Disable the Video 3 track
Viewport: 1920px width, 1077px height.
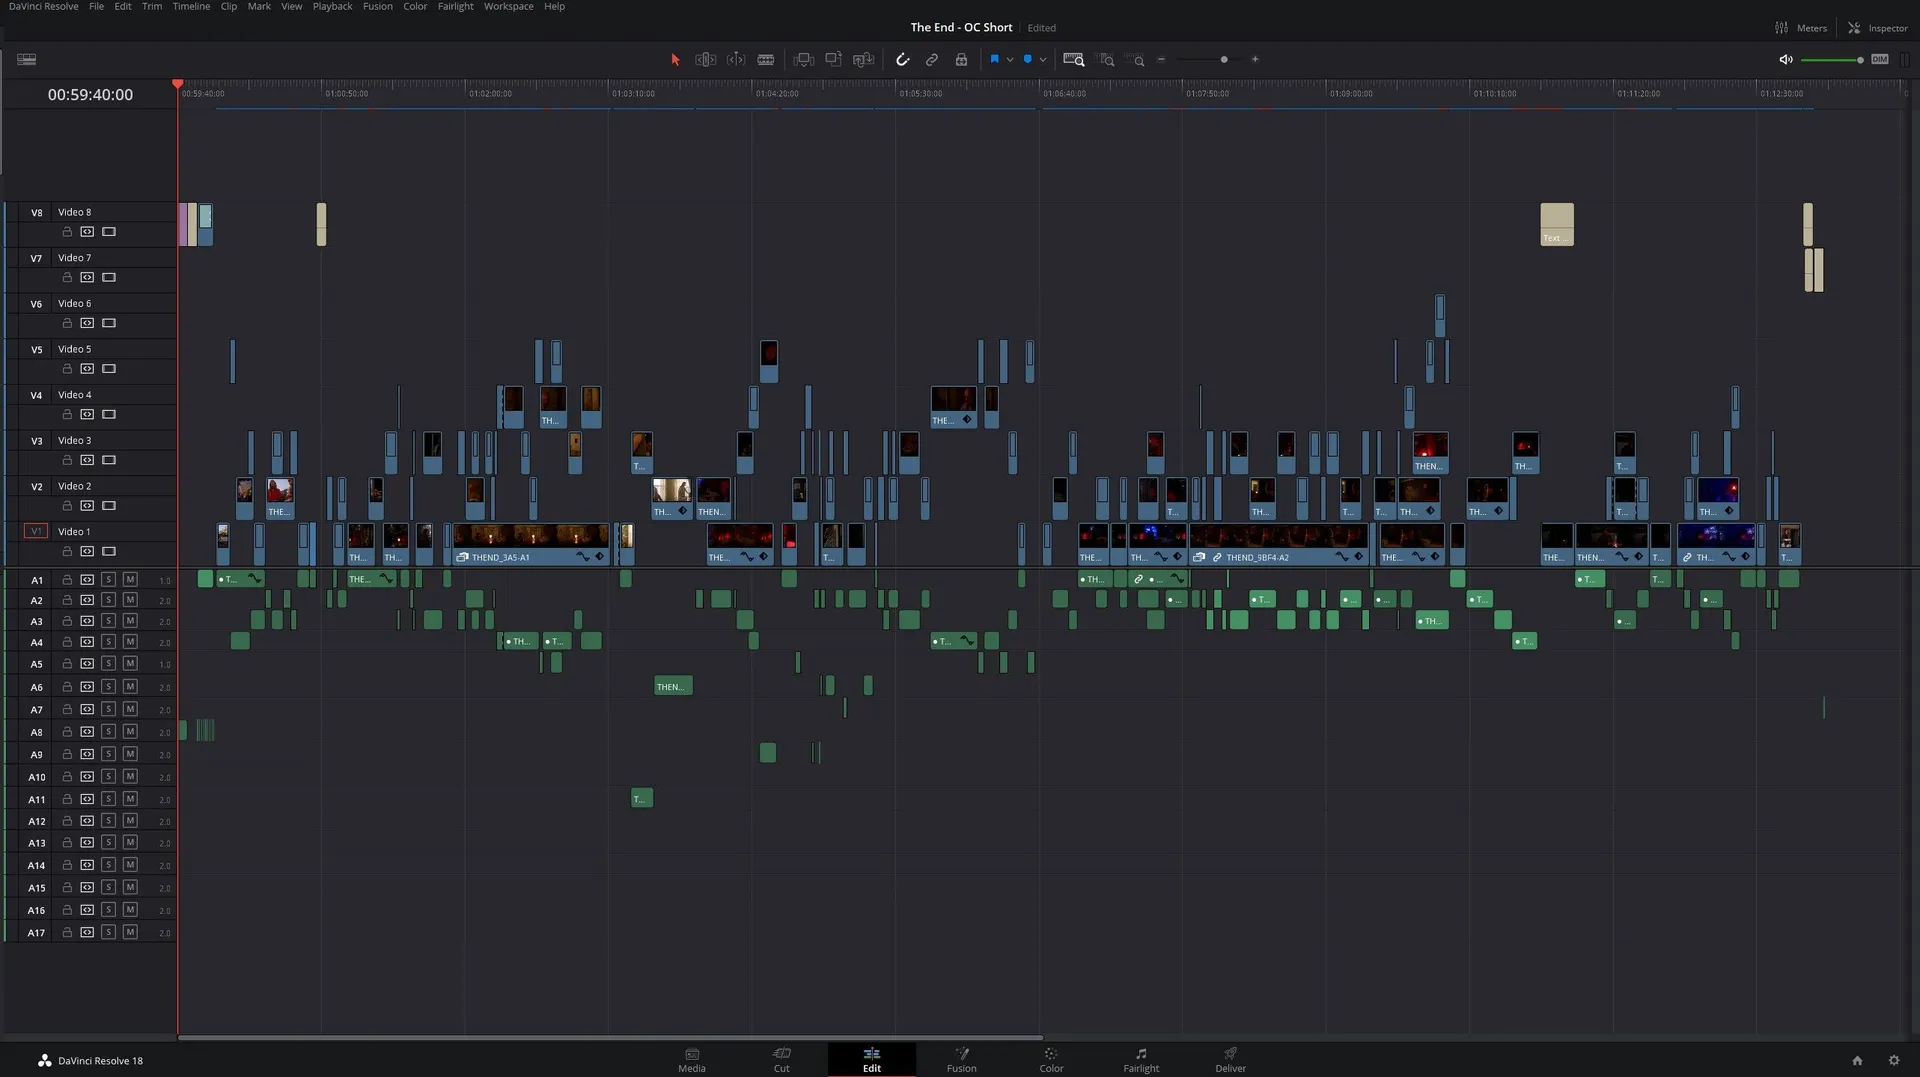tap(109, 460)
